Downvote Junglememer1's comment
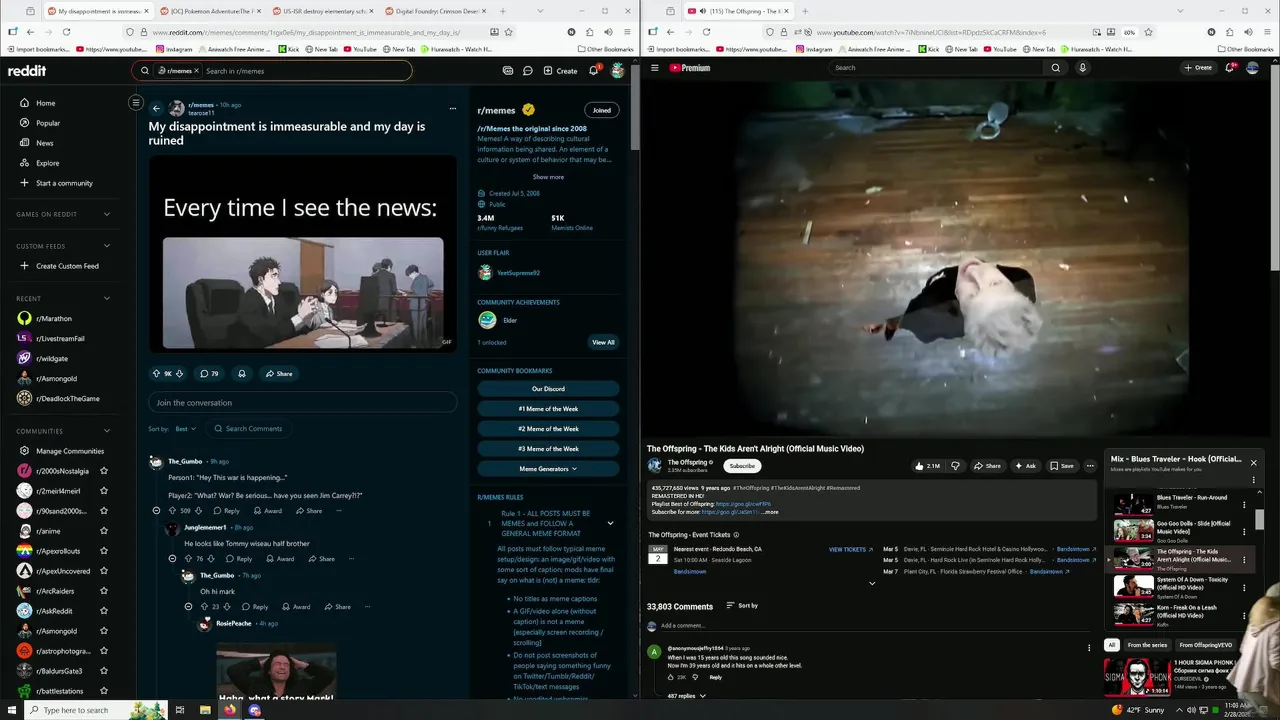Screen dimensions: 1280x720 pos(211,559)
